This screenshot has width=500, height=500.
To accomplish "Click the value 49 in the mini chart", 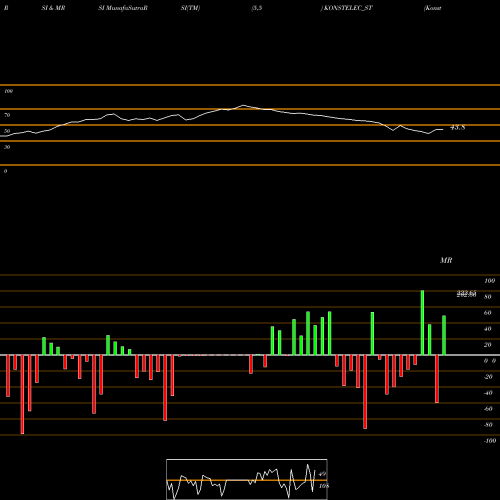I will pos(322,474).
